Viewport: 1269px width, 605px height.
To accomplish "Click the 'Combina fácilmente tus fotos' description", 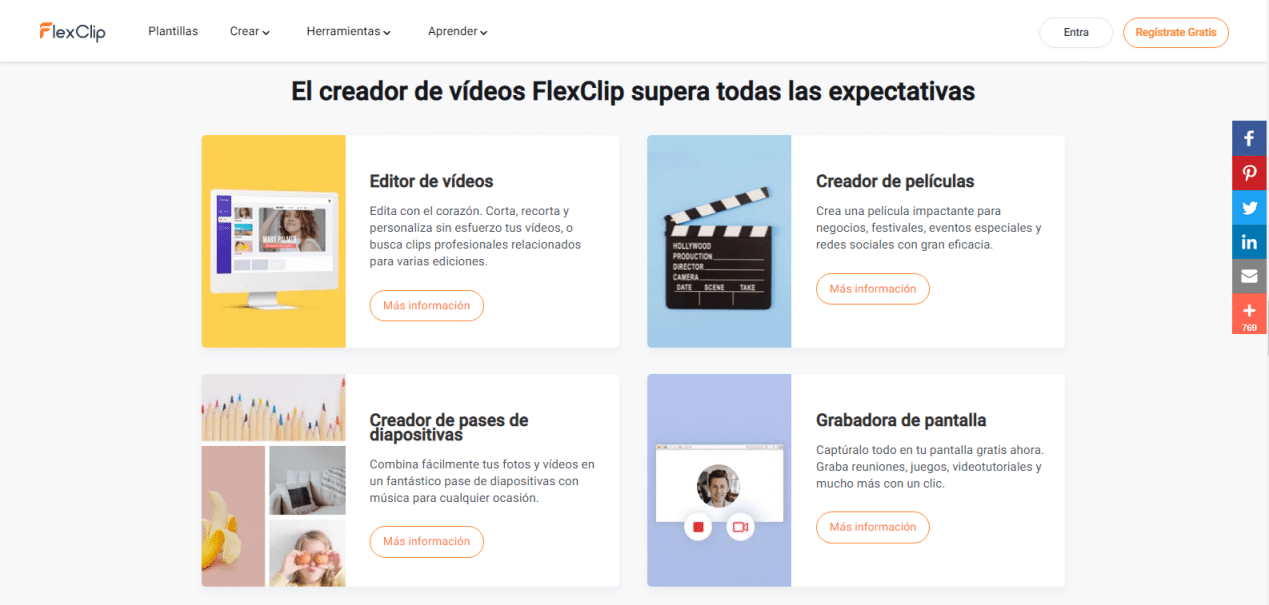I will click(482, 481).
